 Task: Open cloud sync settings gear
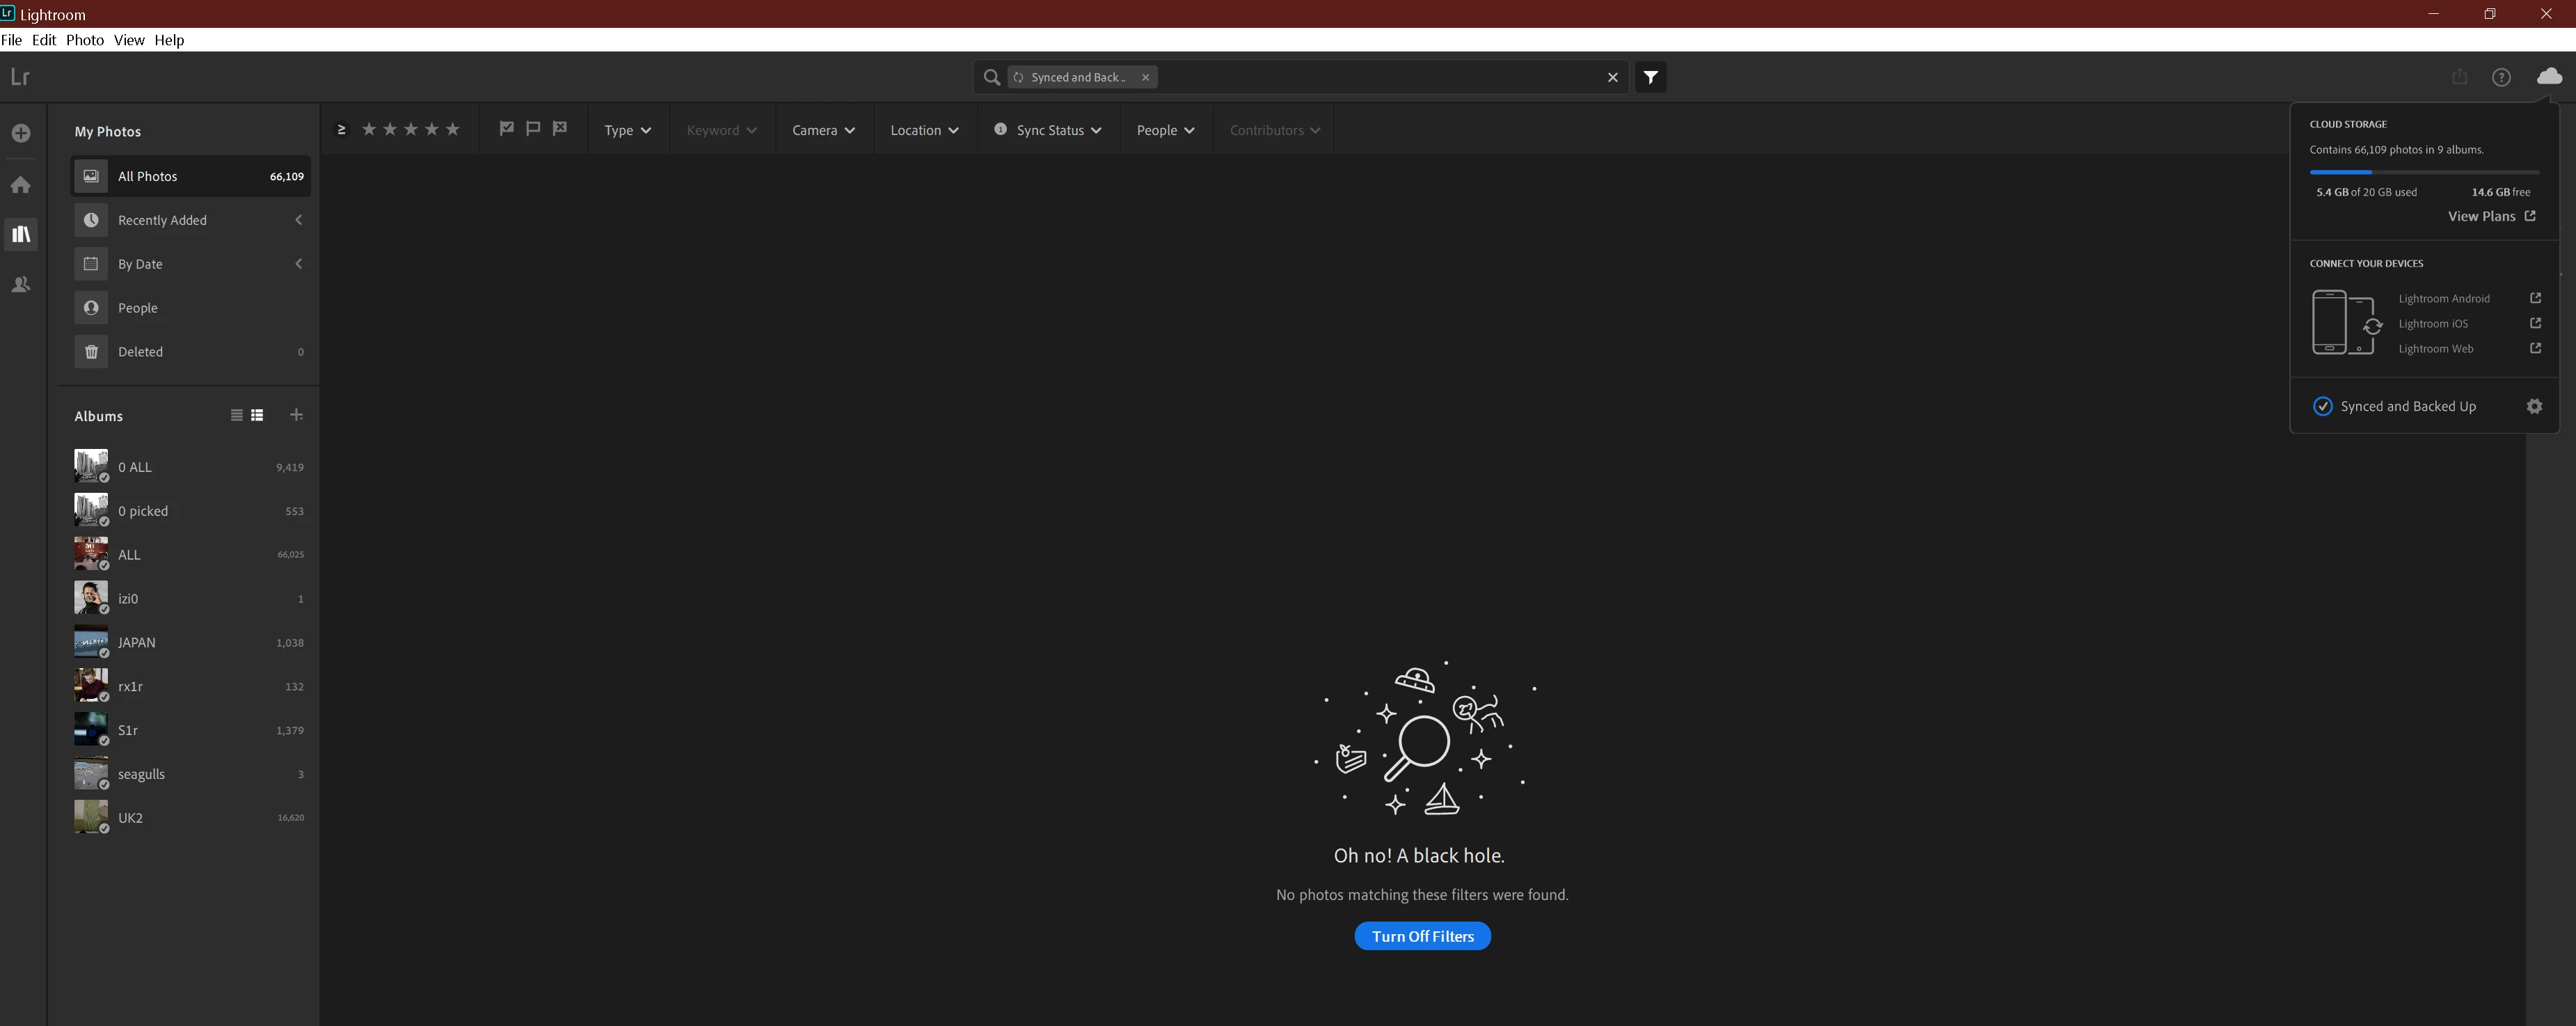coord(2533,406)
